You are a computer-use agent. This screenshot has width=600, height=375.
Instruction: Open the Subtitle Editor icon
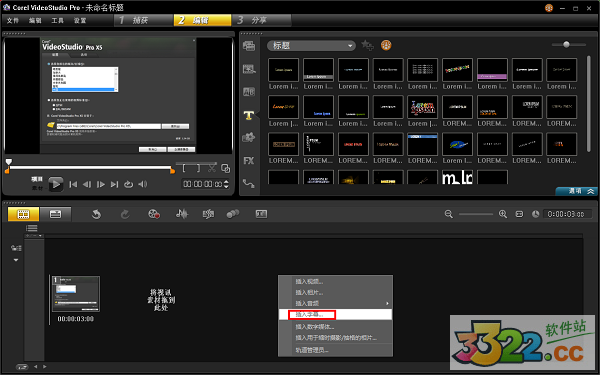(x=261, y=214)
